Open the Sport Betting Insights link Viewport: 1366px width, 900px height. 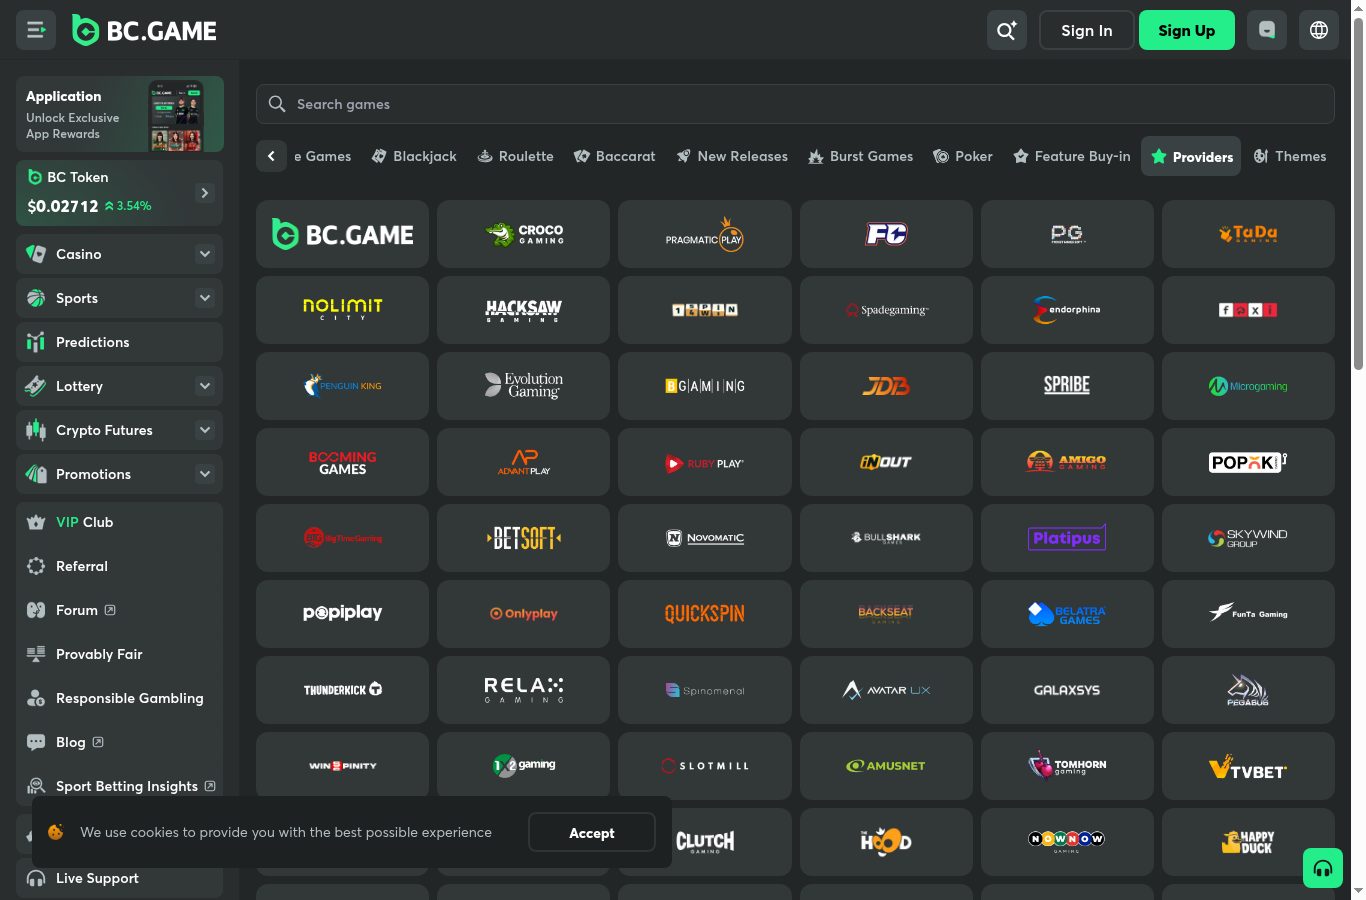pyautogui.click(x=119, y=786)
